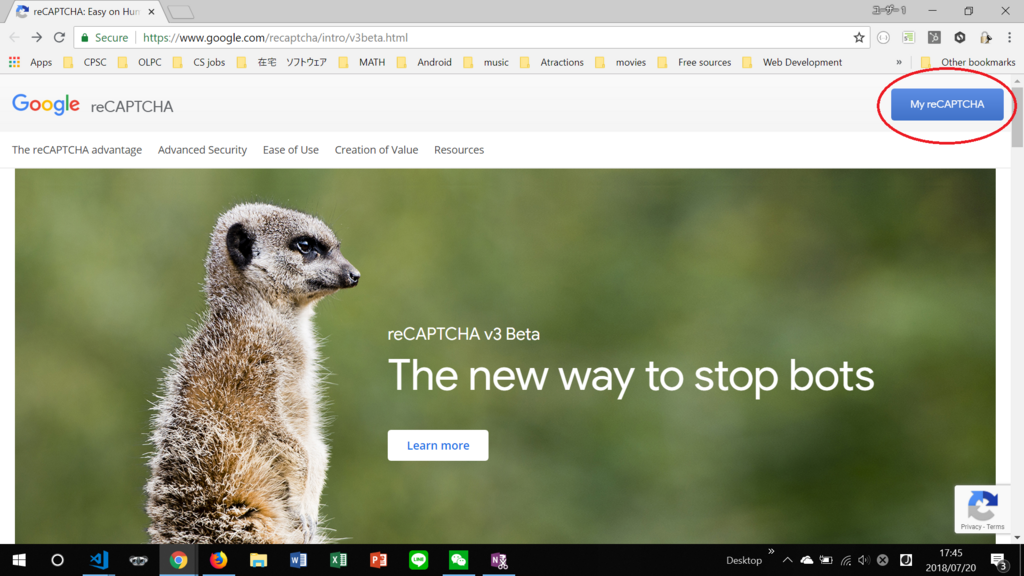1024x576 pixels.
Task: Open the action center notifications icon
Action: click(999, 560)
